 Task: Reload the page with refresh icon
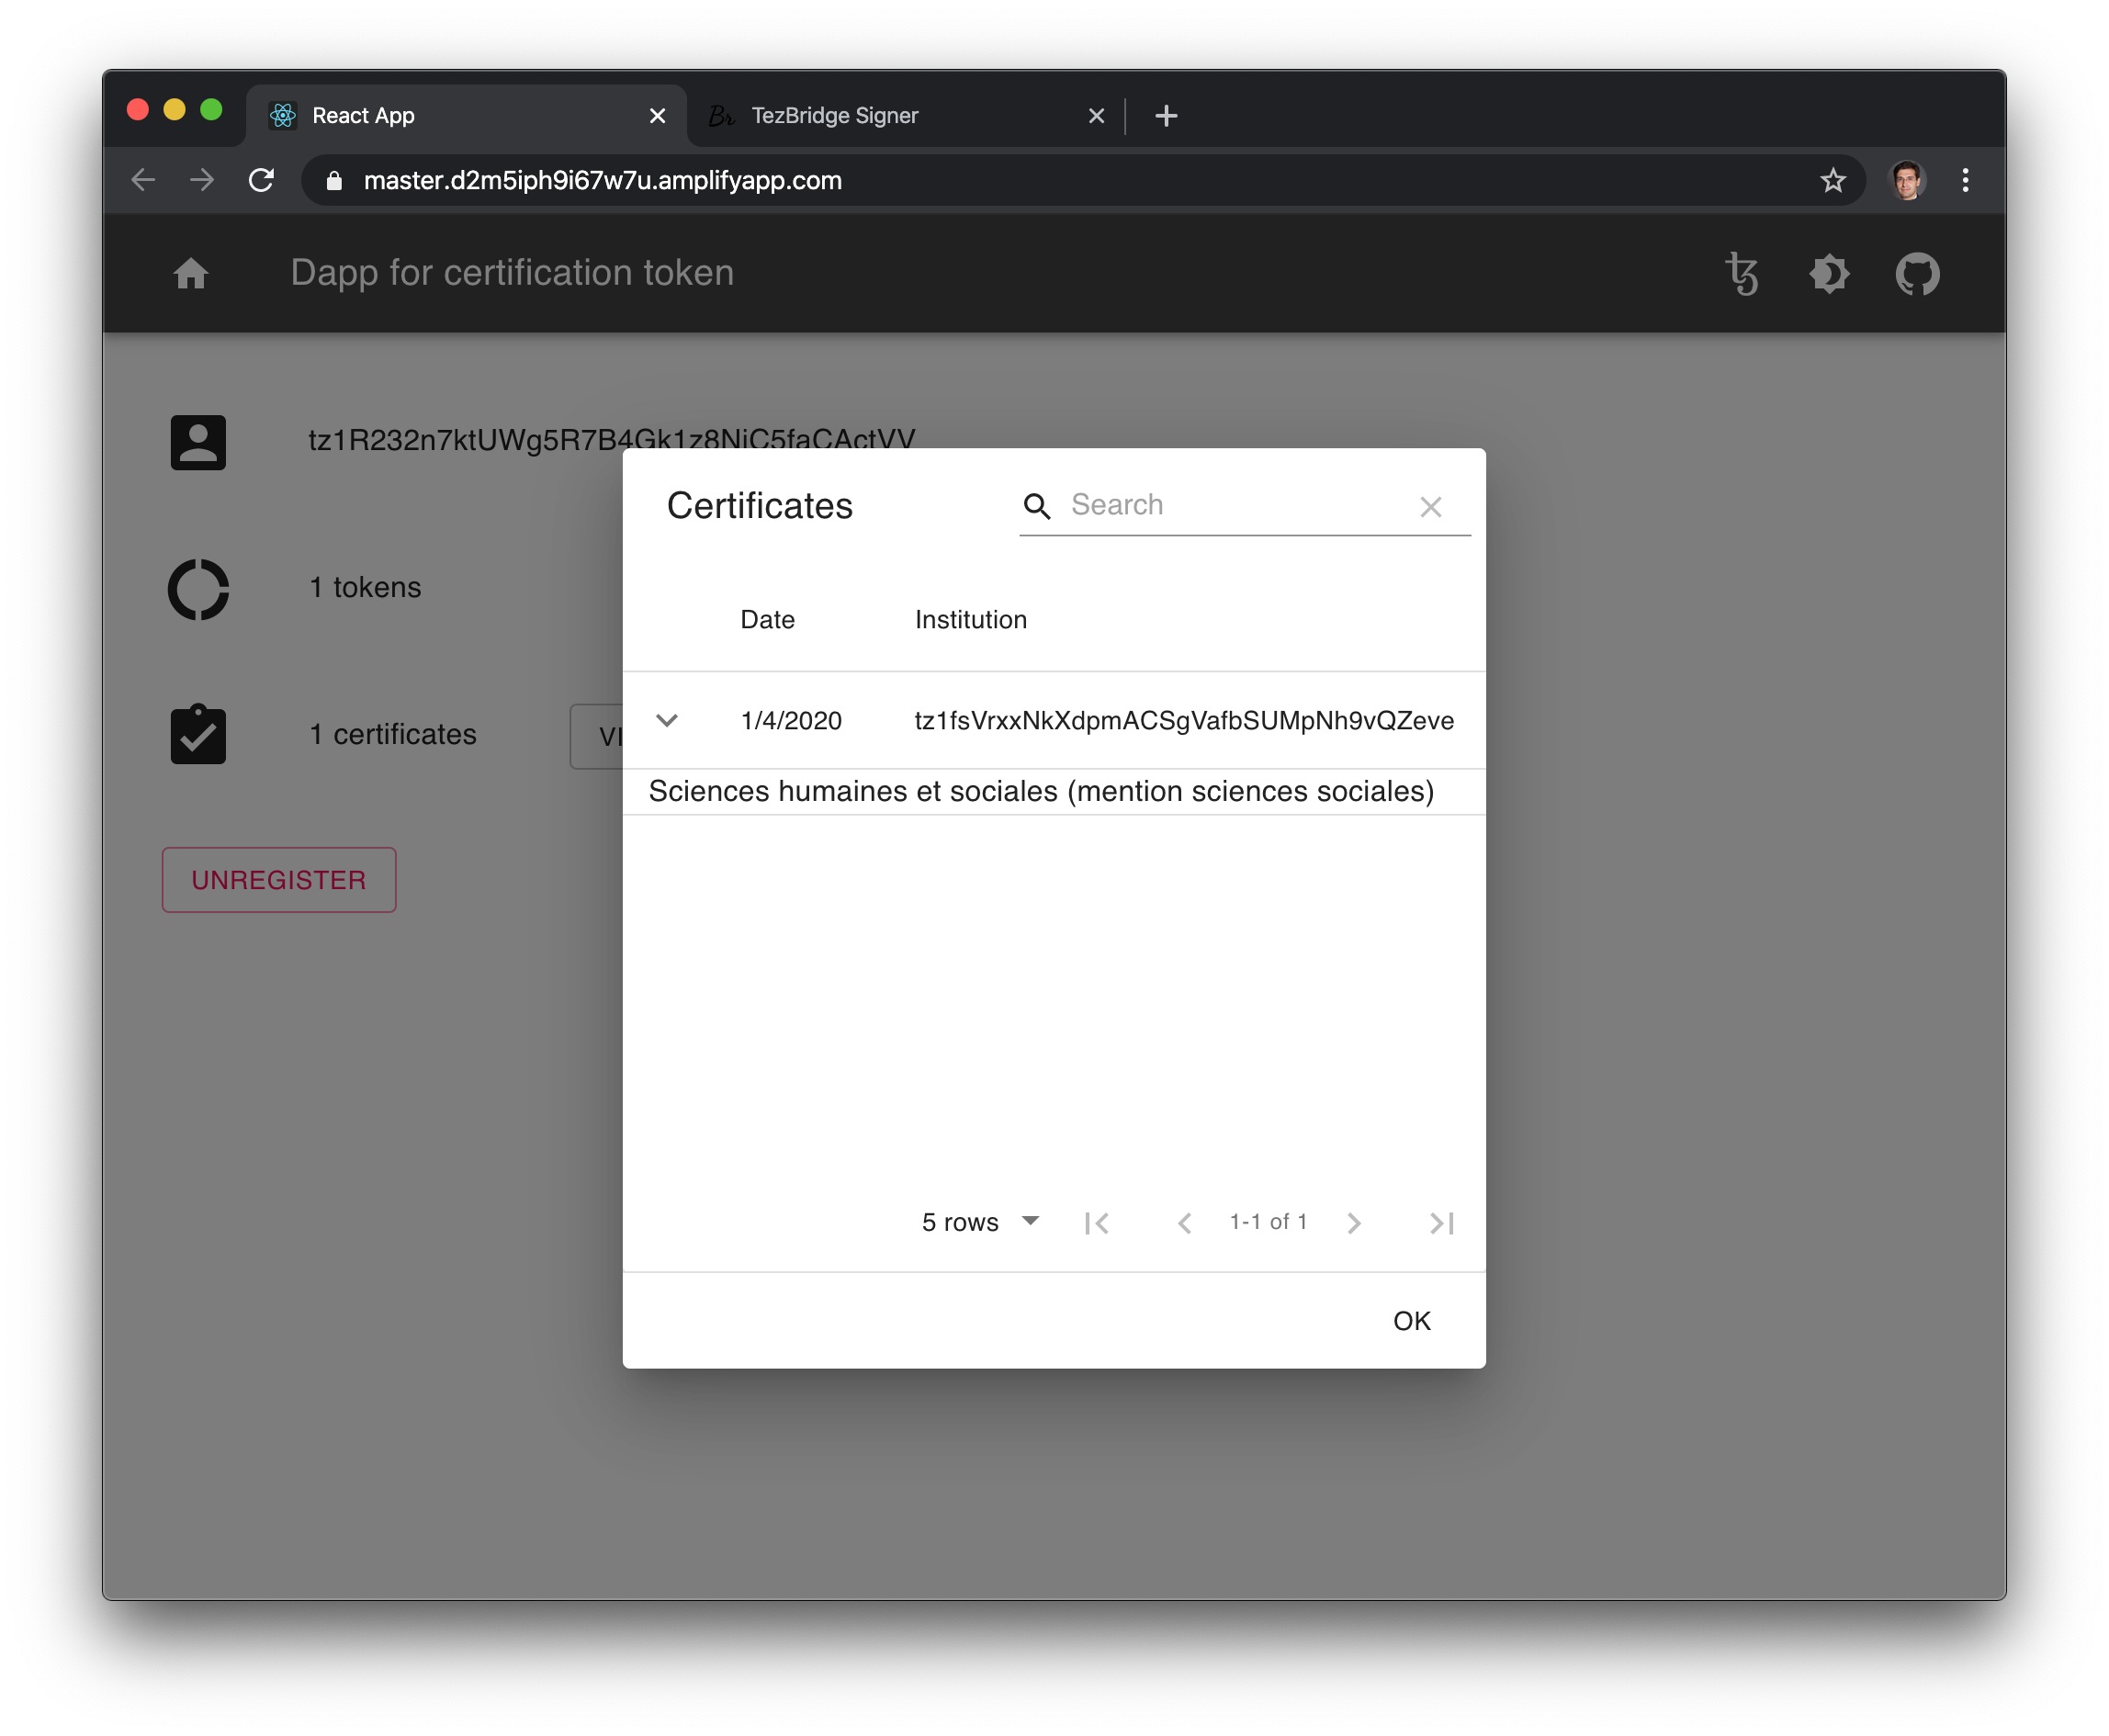[262, 181]
